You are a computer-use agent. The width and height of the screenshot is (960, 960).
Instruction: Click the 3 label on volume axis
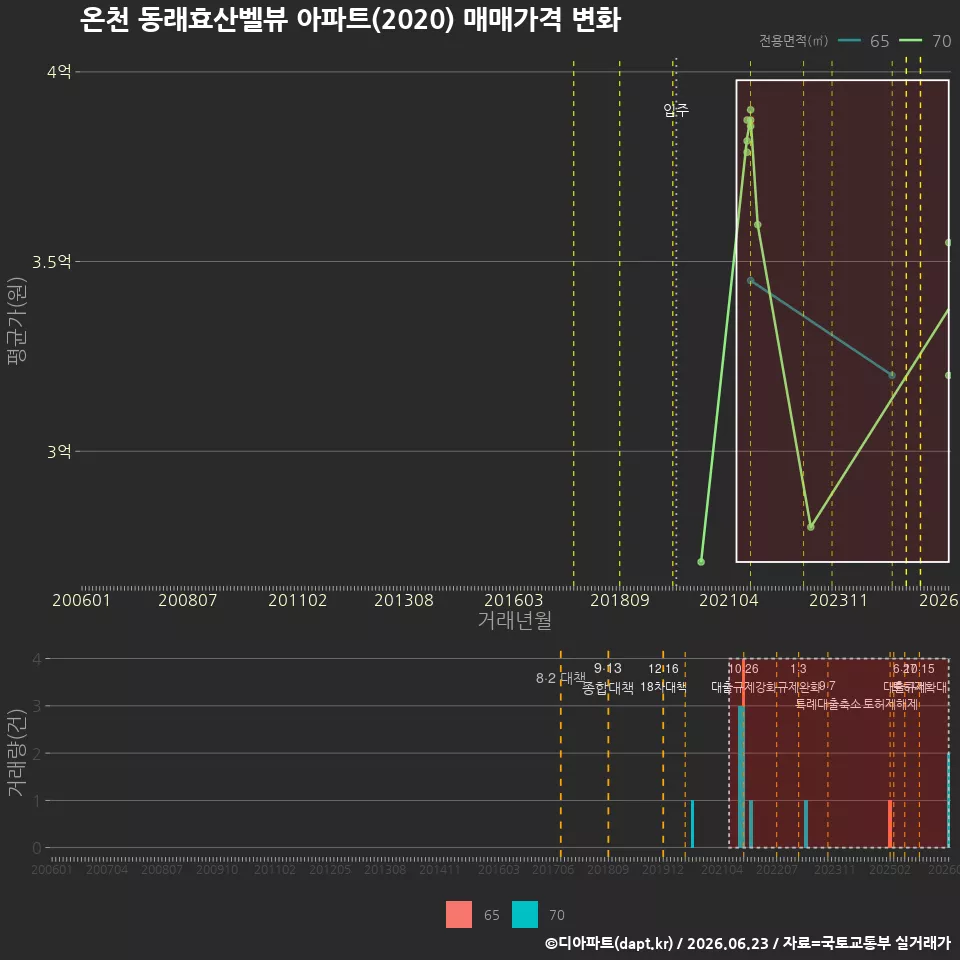[x=37, y=706]
